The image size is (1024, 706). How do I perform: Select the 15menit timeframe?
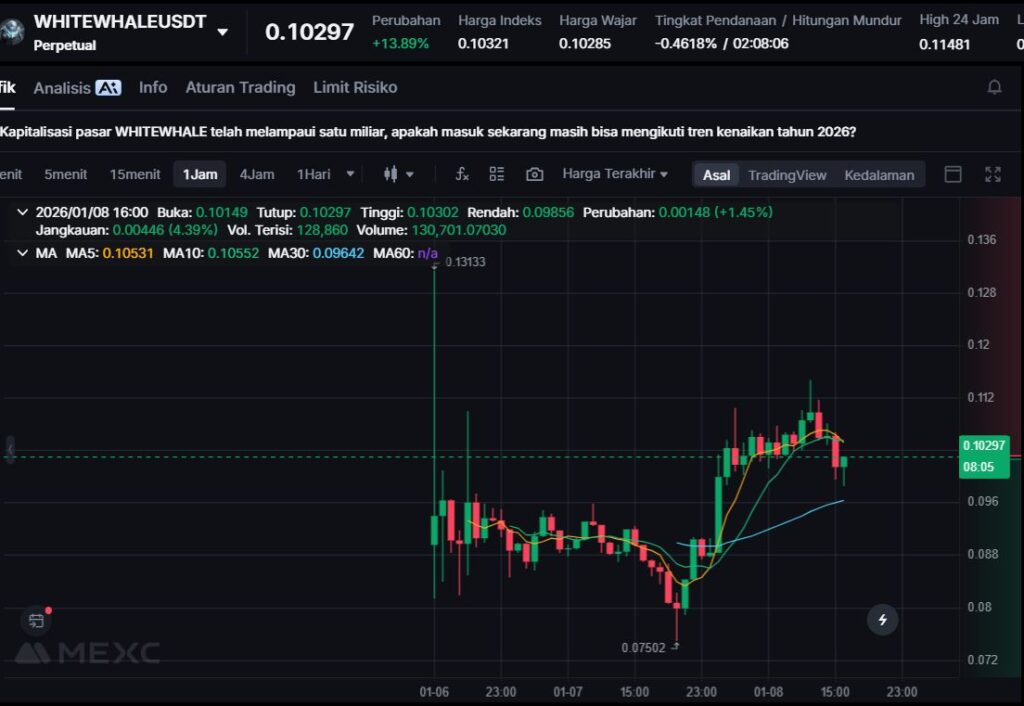[135, 174]
